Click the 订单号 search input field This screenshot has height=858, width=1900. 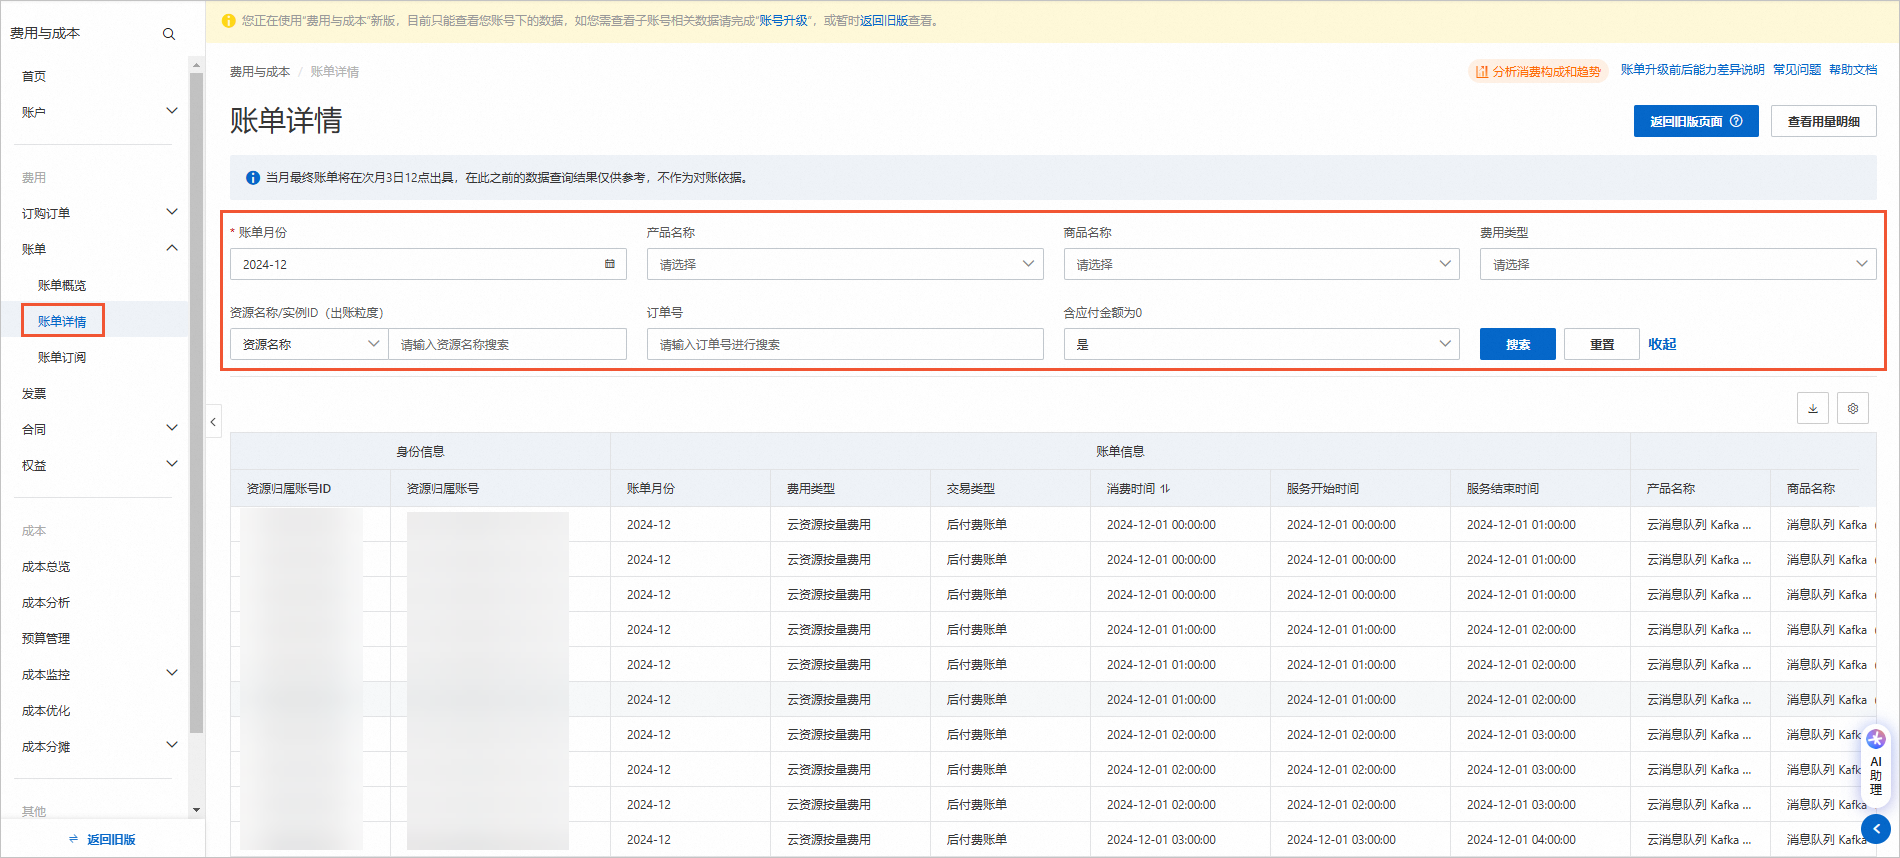coord(845,344)
